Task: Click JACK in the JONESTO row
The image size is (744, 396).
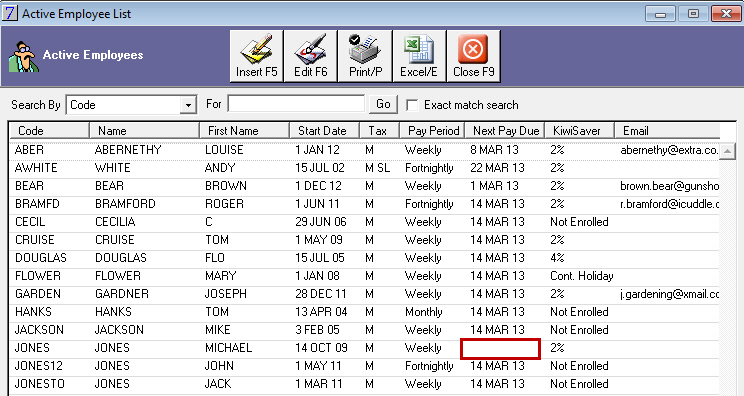Action: [218, 384]
